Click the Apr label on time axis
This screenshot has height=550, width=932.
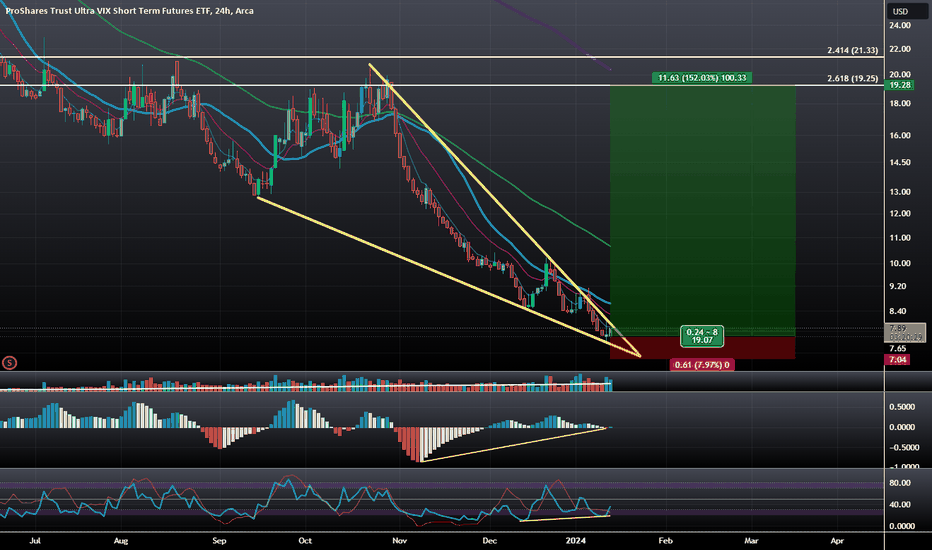pyautogui.click(x=837, y=540)
